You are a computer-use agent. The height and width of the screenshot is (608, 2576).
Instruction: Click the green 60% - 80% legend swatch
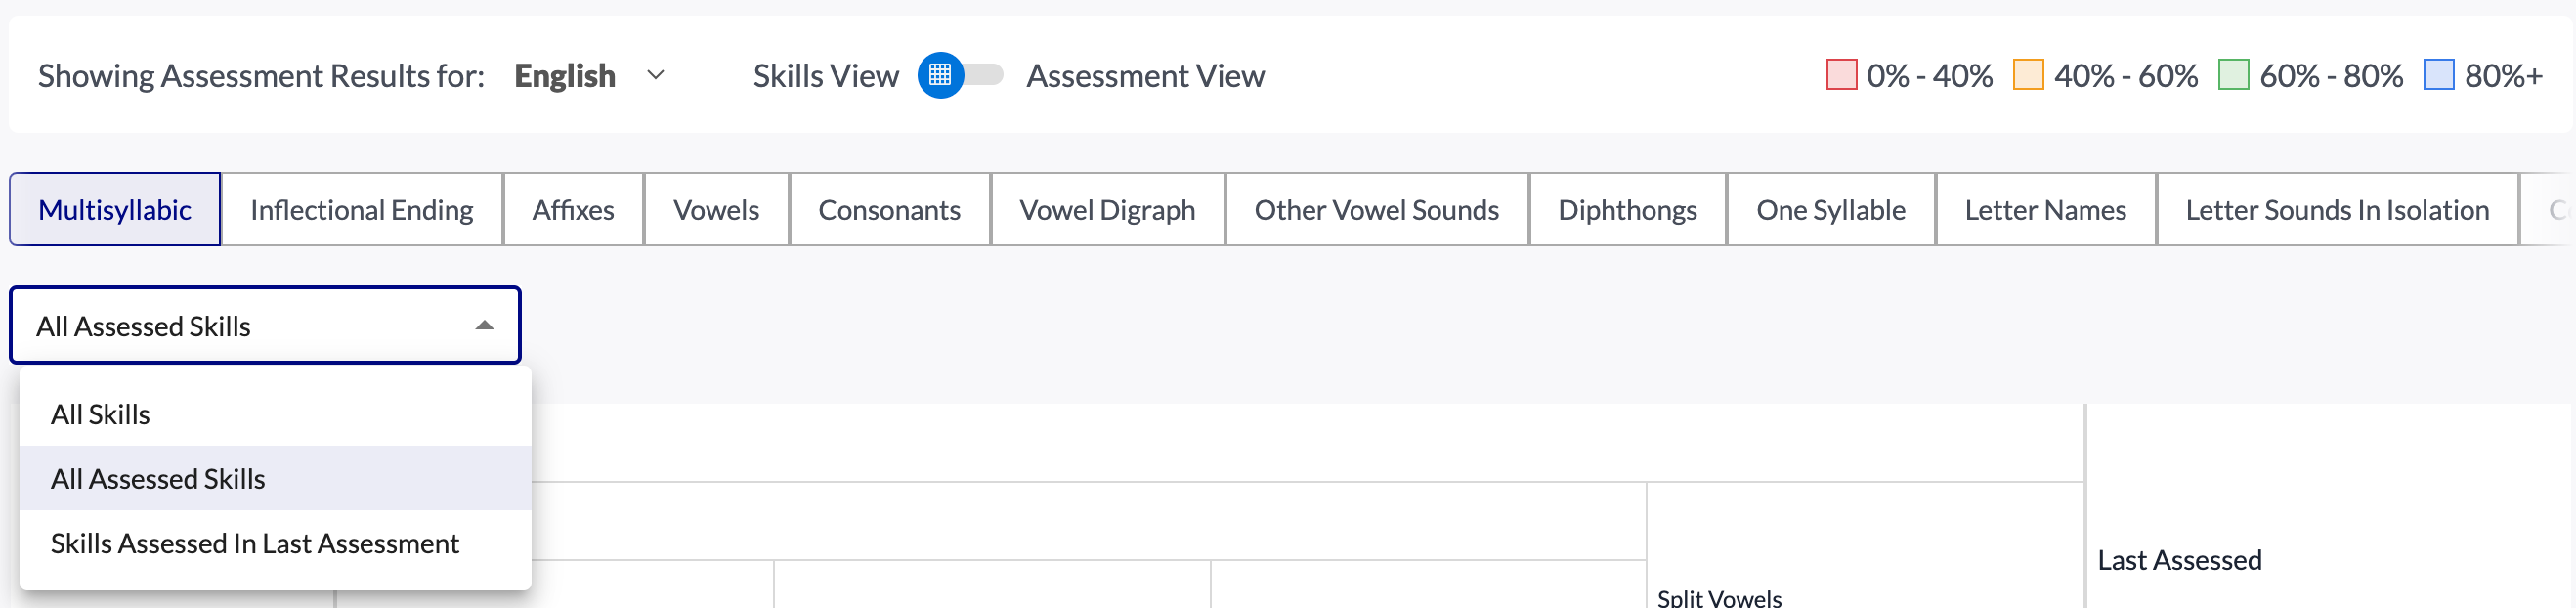pos(2233,75)
